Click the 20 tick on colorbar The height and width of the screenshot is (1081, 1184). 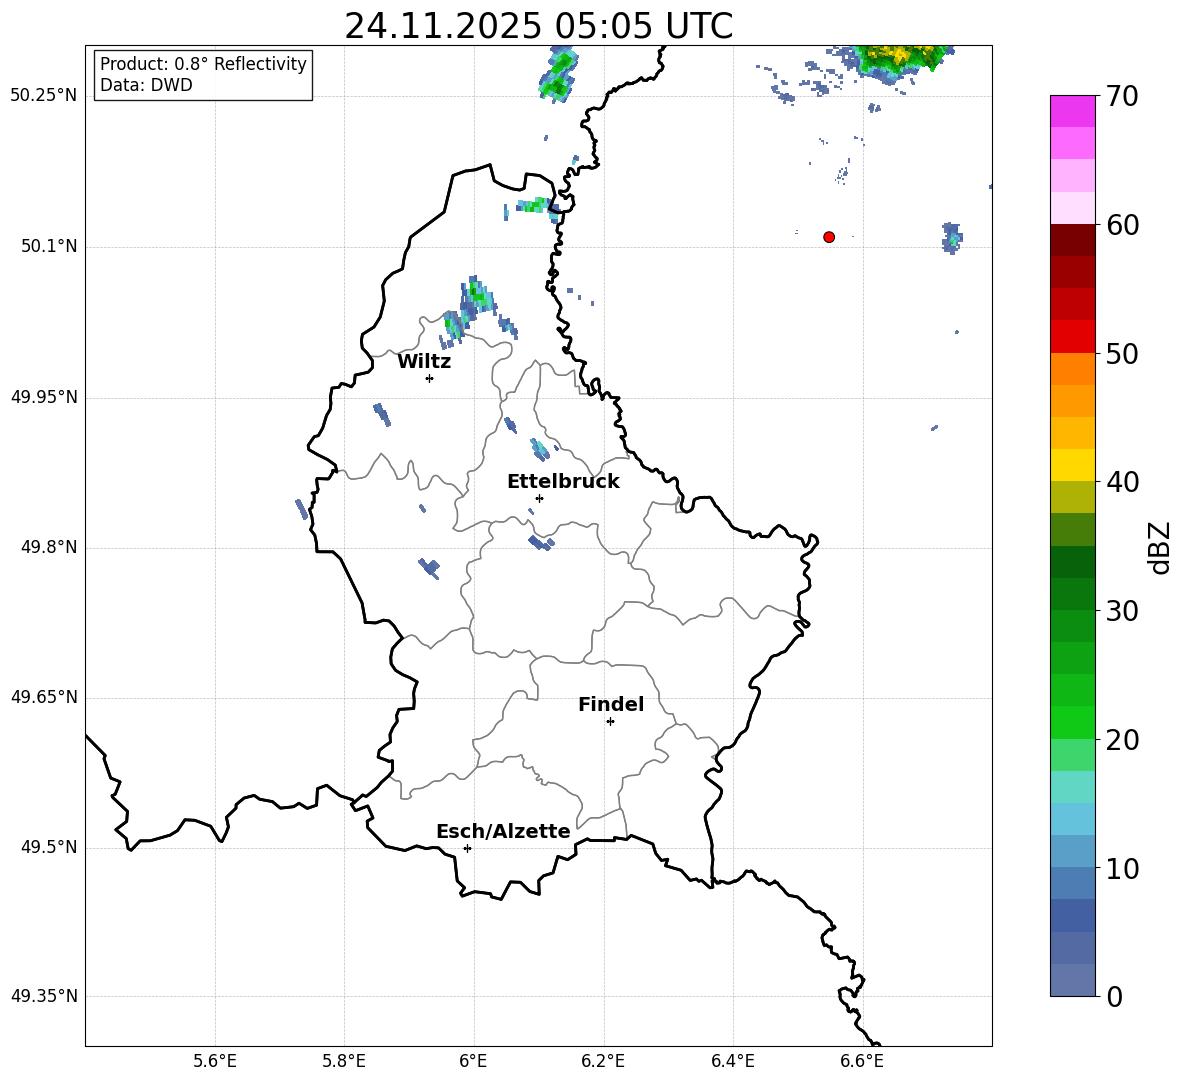(x=1122, y=740)
